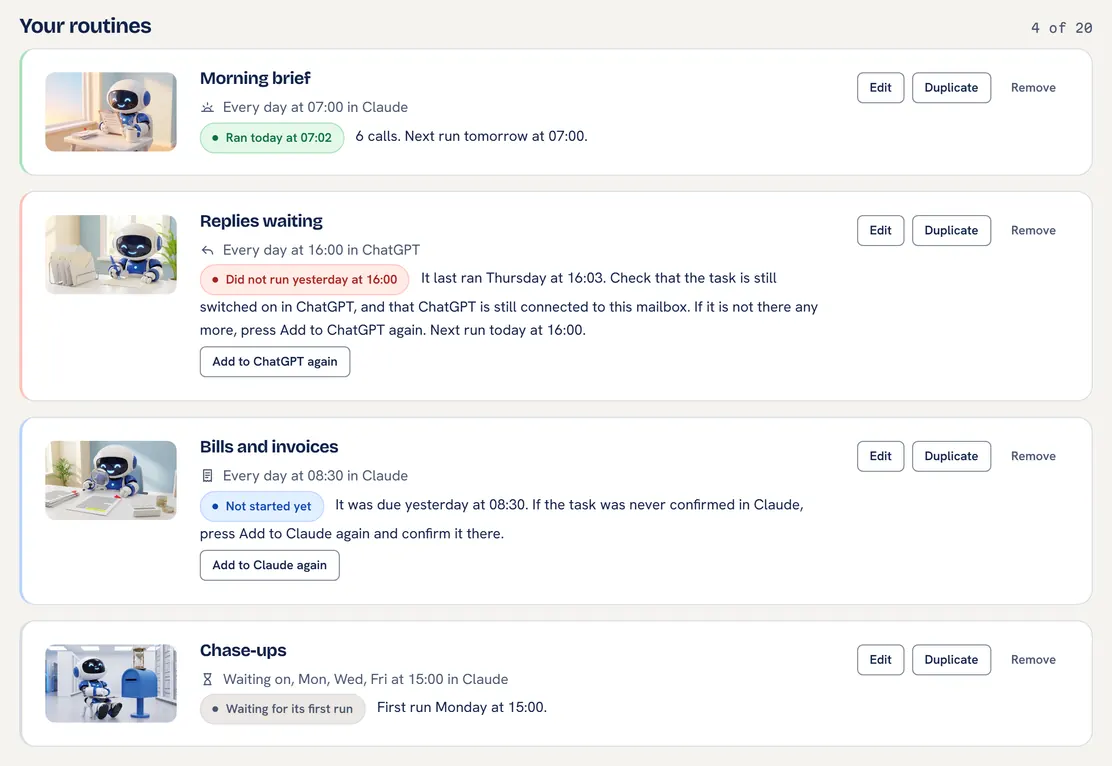Click the reply arrow icon beside Replies waiting schedule
Screen dimensions: 1112x766
click(x=207, y=250)
